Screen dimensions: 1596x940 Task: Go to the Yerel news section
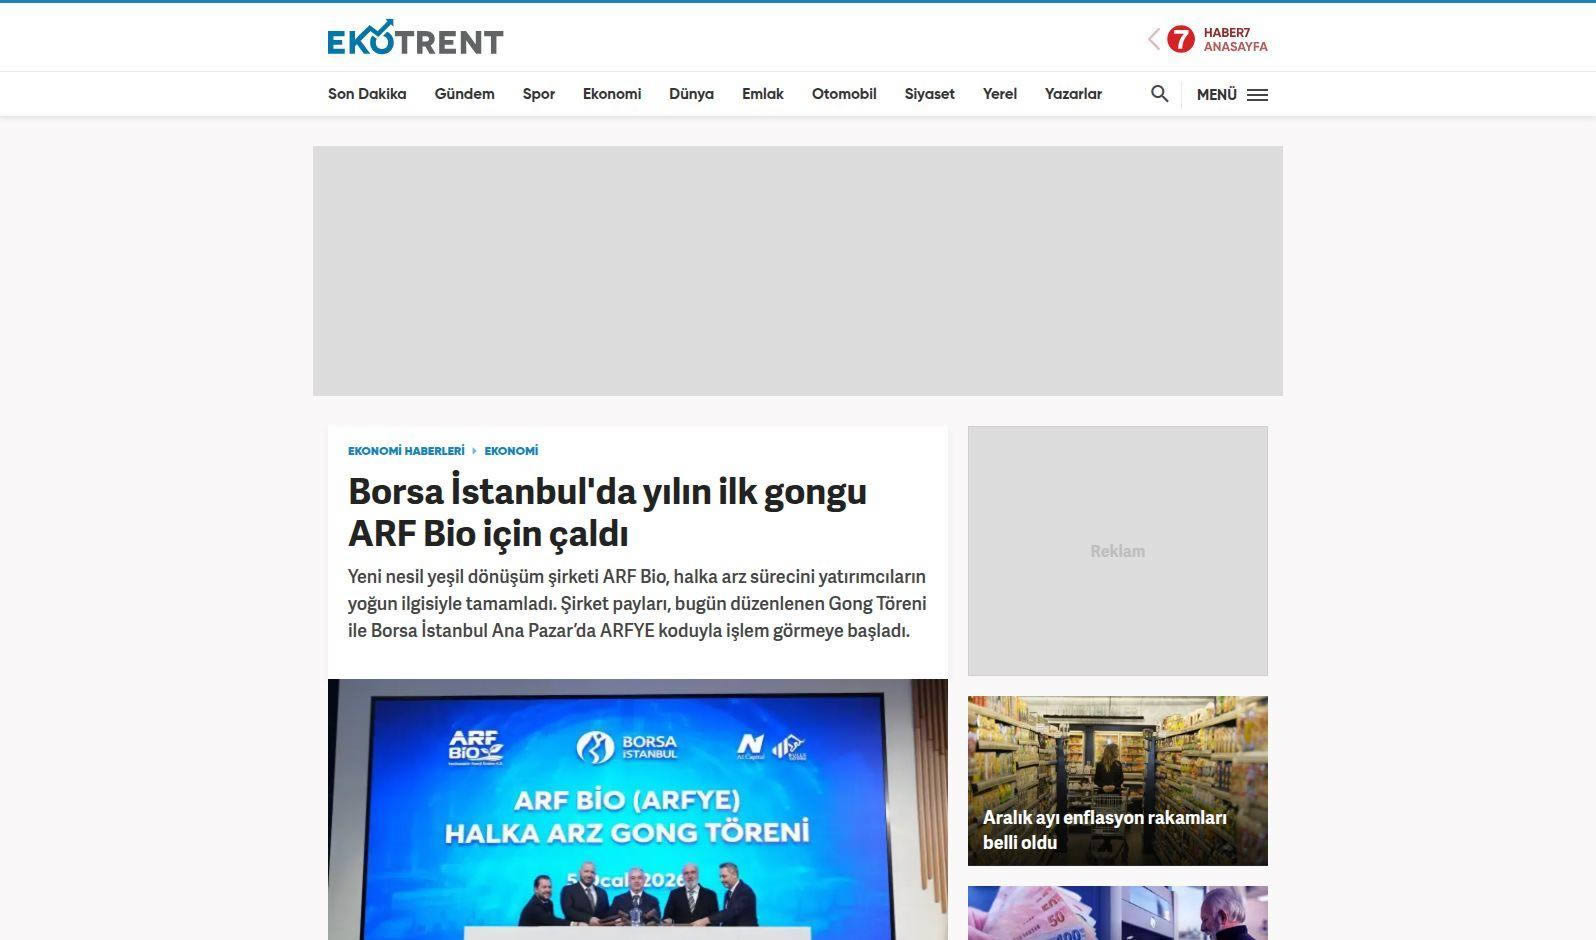pyautogui.click(x=999, y=94)
